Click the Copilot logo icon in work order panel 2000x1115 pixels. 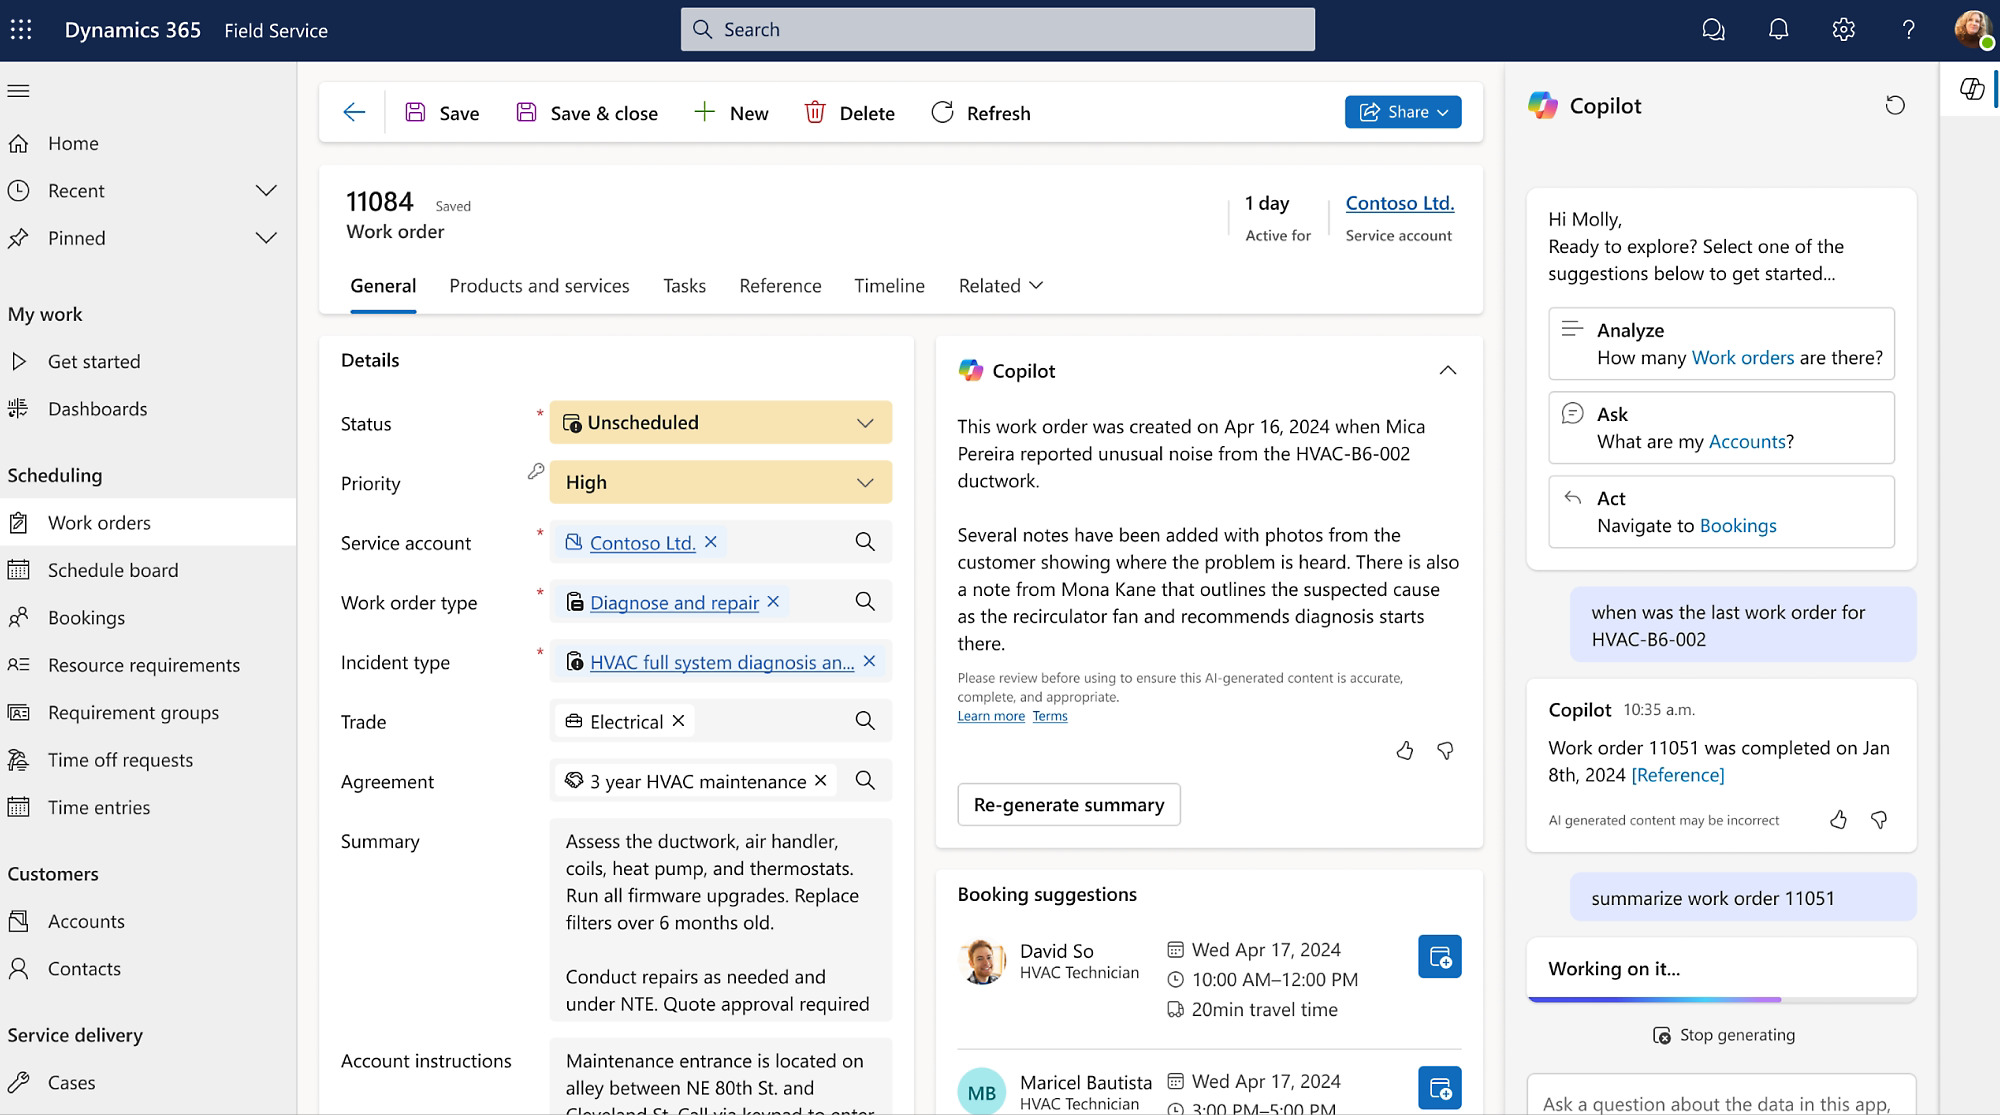click(x=970, y=369)
